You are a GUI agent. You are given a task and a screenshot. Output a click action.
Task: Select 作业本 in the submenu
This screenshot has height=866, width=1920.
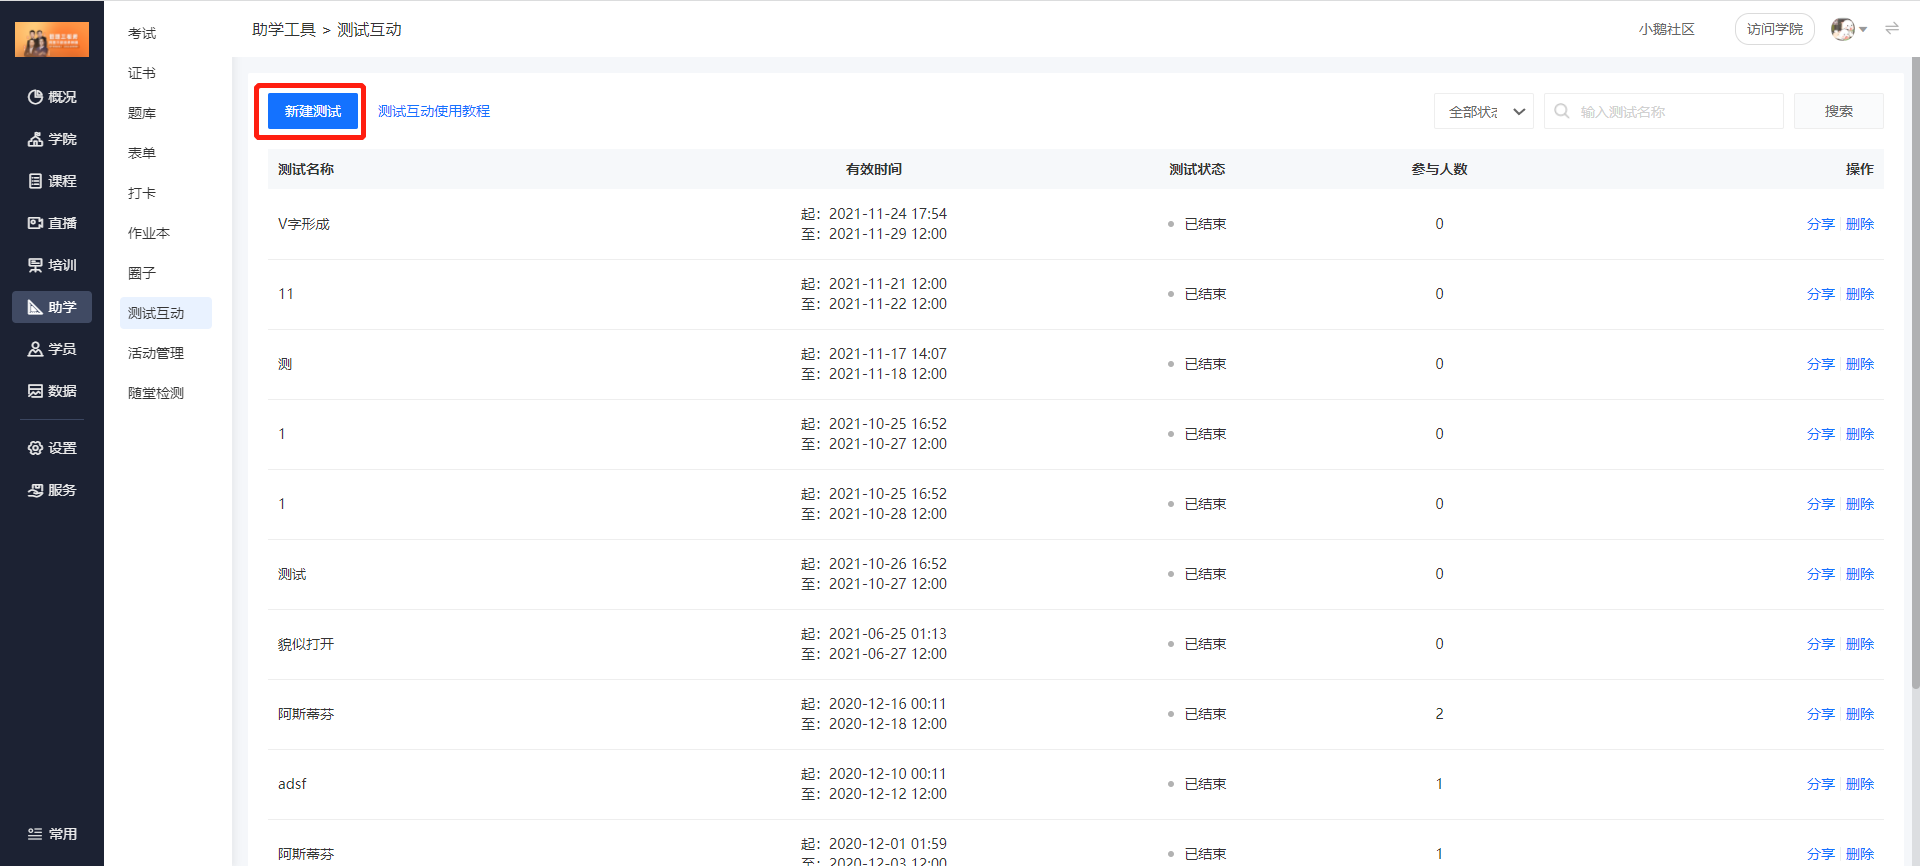coord(149,233)
